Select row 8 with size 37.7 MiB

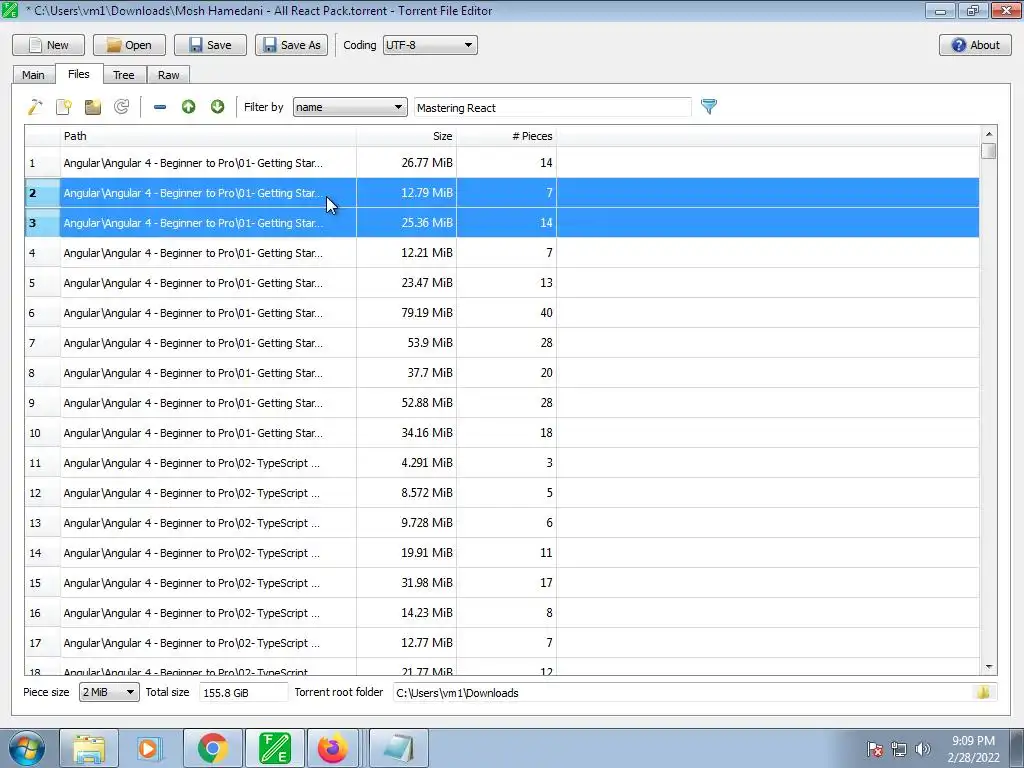coord(502,373)
